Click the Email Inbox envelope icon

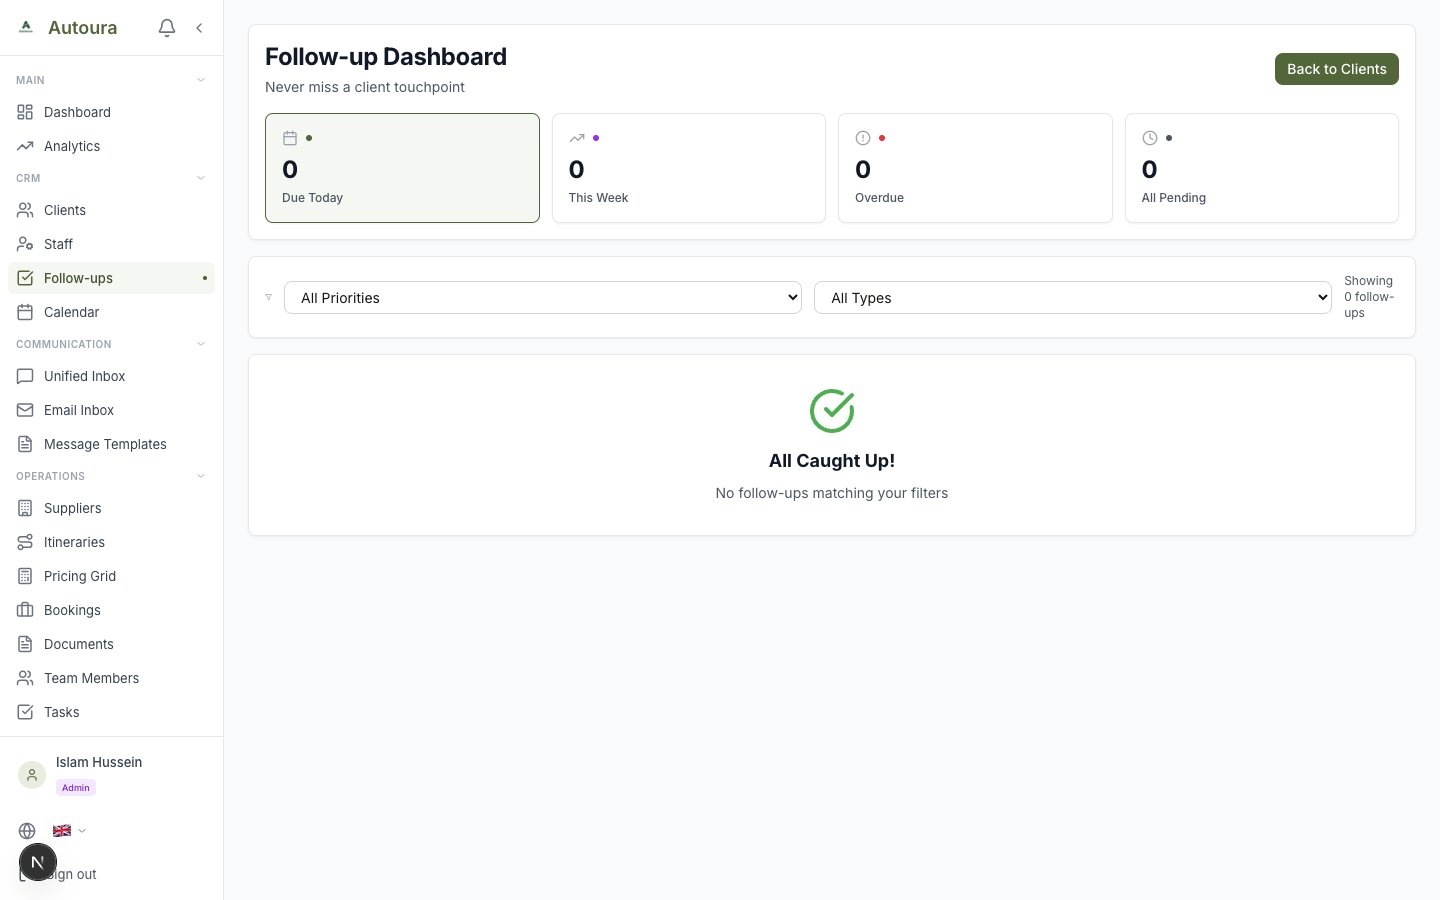(x=25, y=410)
